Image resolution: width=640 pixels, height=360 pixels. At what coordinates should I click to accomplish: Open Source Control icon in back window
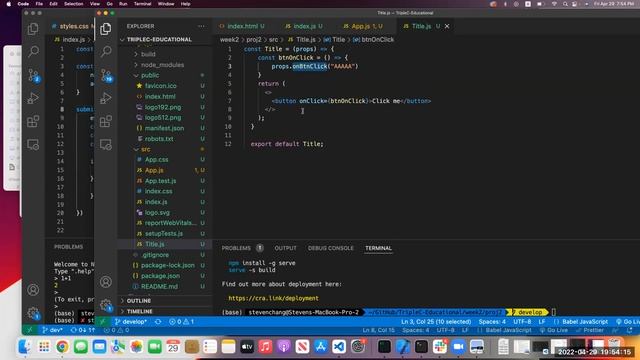coord(33,75)
